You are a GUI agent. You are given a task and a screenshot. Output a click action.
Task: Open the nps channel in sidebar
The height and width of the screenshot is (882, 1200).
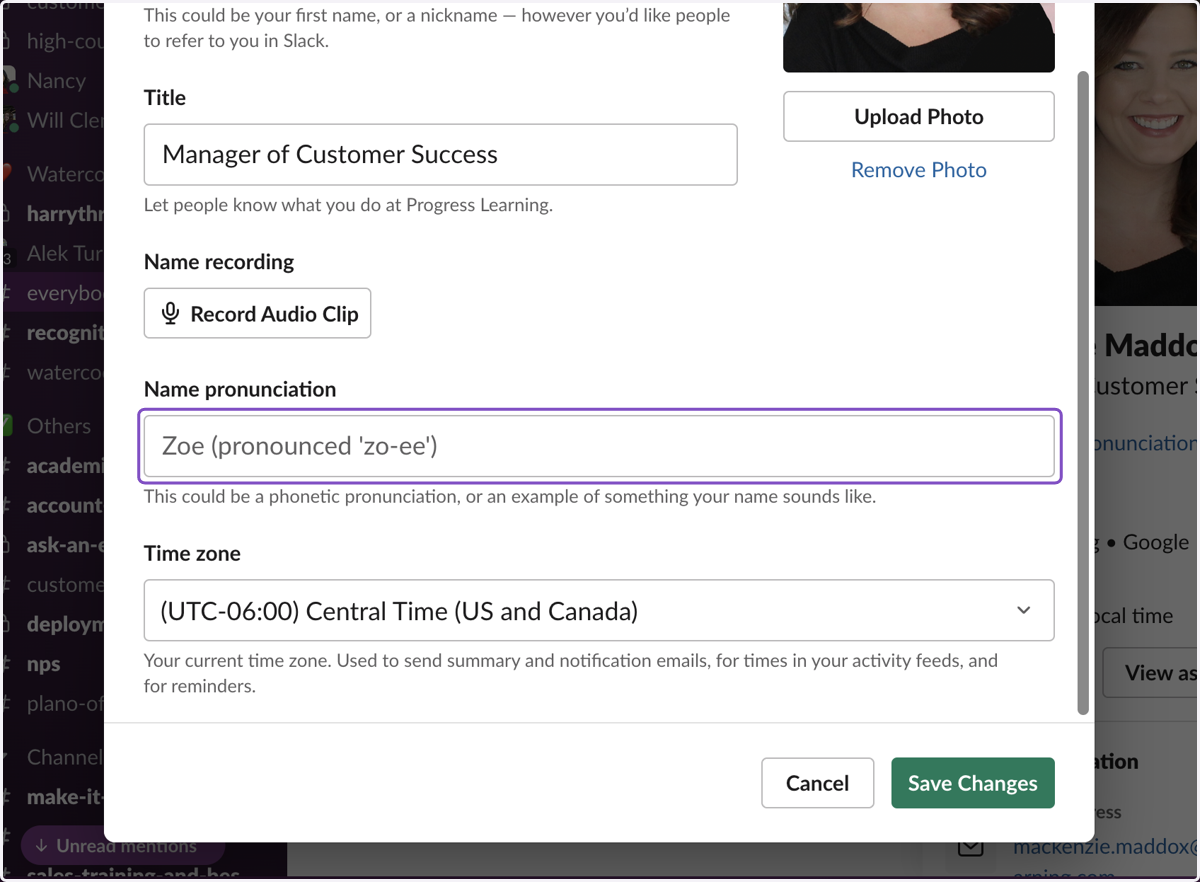44,664
